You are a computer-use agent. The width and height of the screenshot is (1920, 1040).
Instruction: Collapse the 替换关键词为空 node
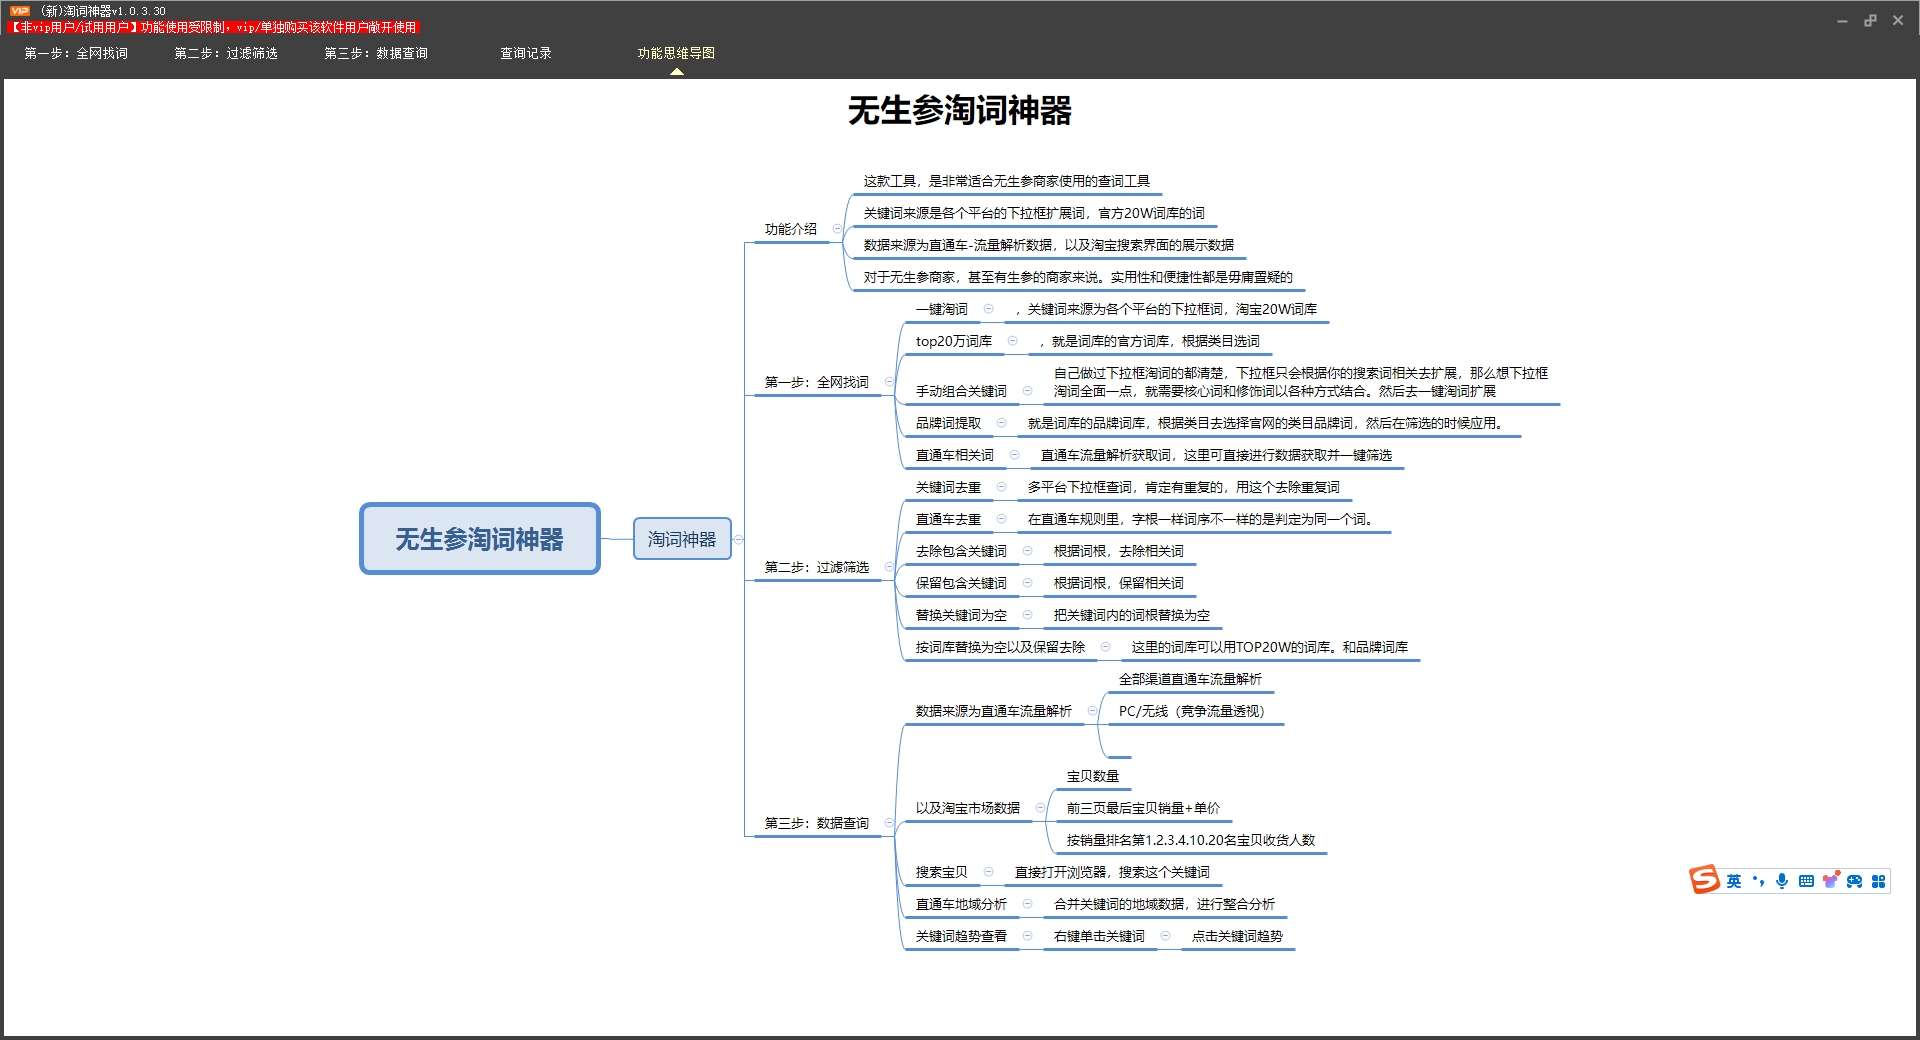[x=1027, y=615]
